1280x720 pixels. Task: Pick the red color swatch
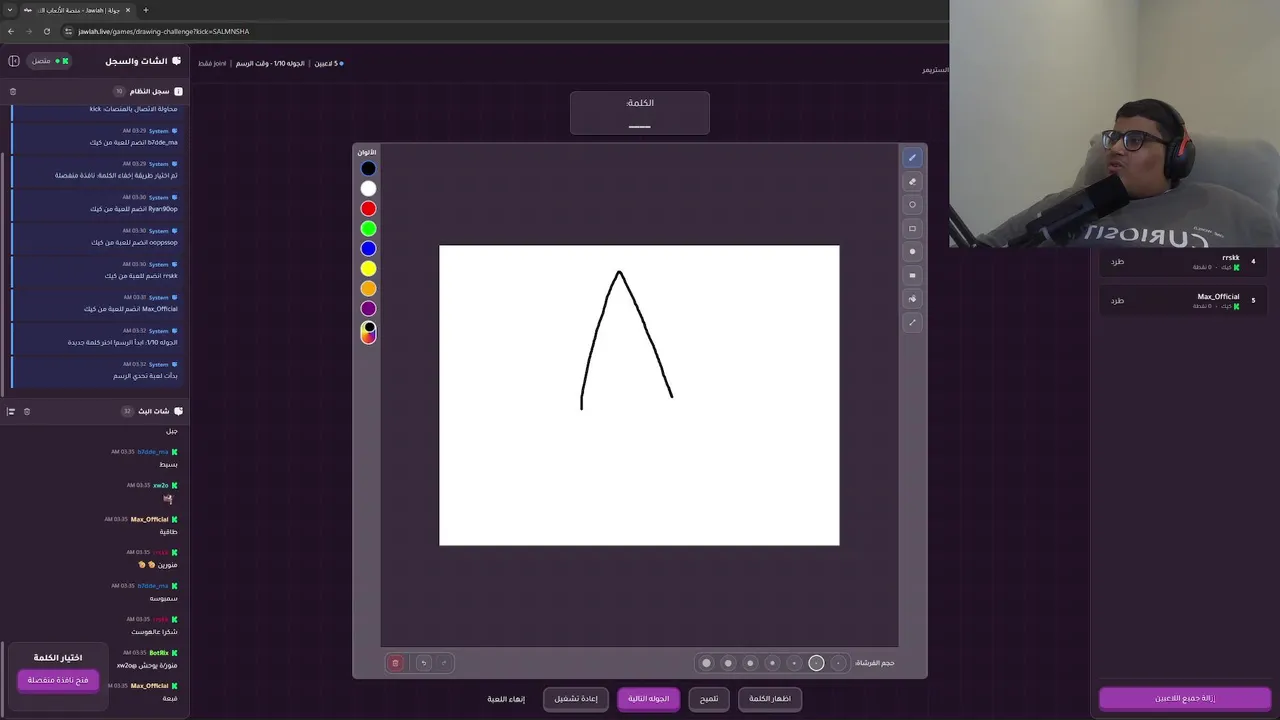coord(368,209)
